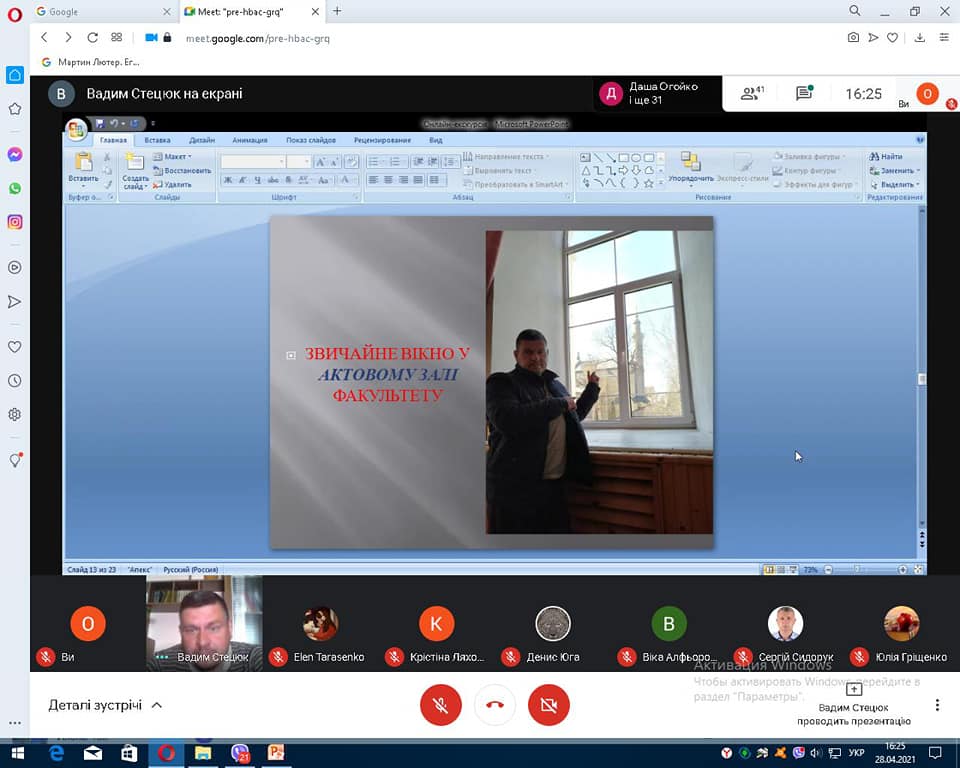Click the Opera snapshot camera icon
Screen dimensions: 960x768
click(x=853, y=37)
